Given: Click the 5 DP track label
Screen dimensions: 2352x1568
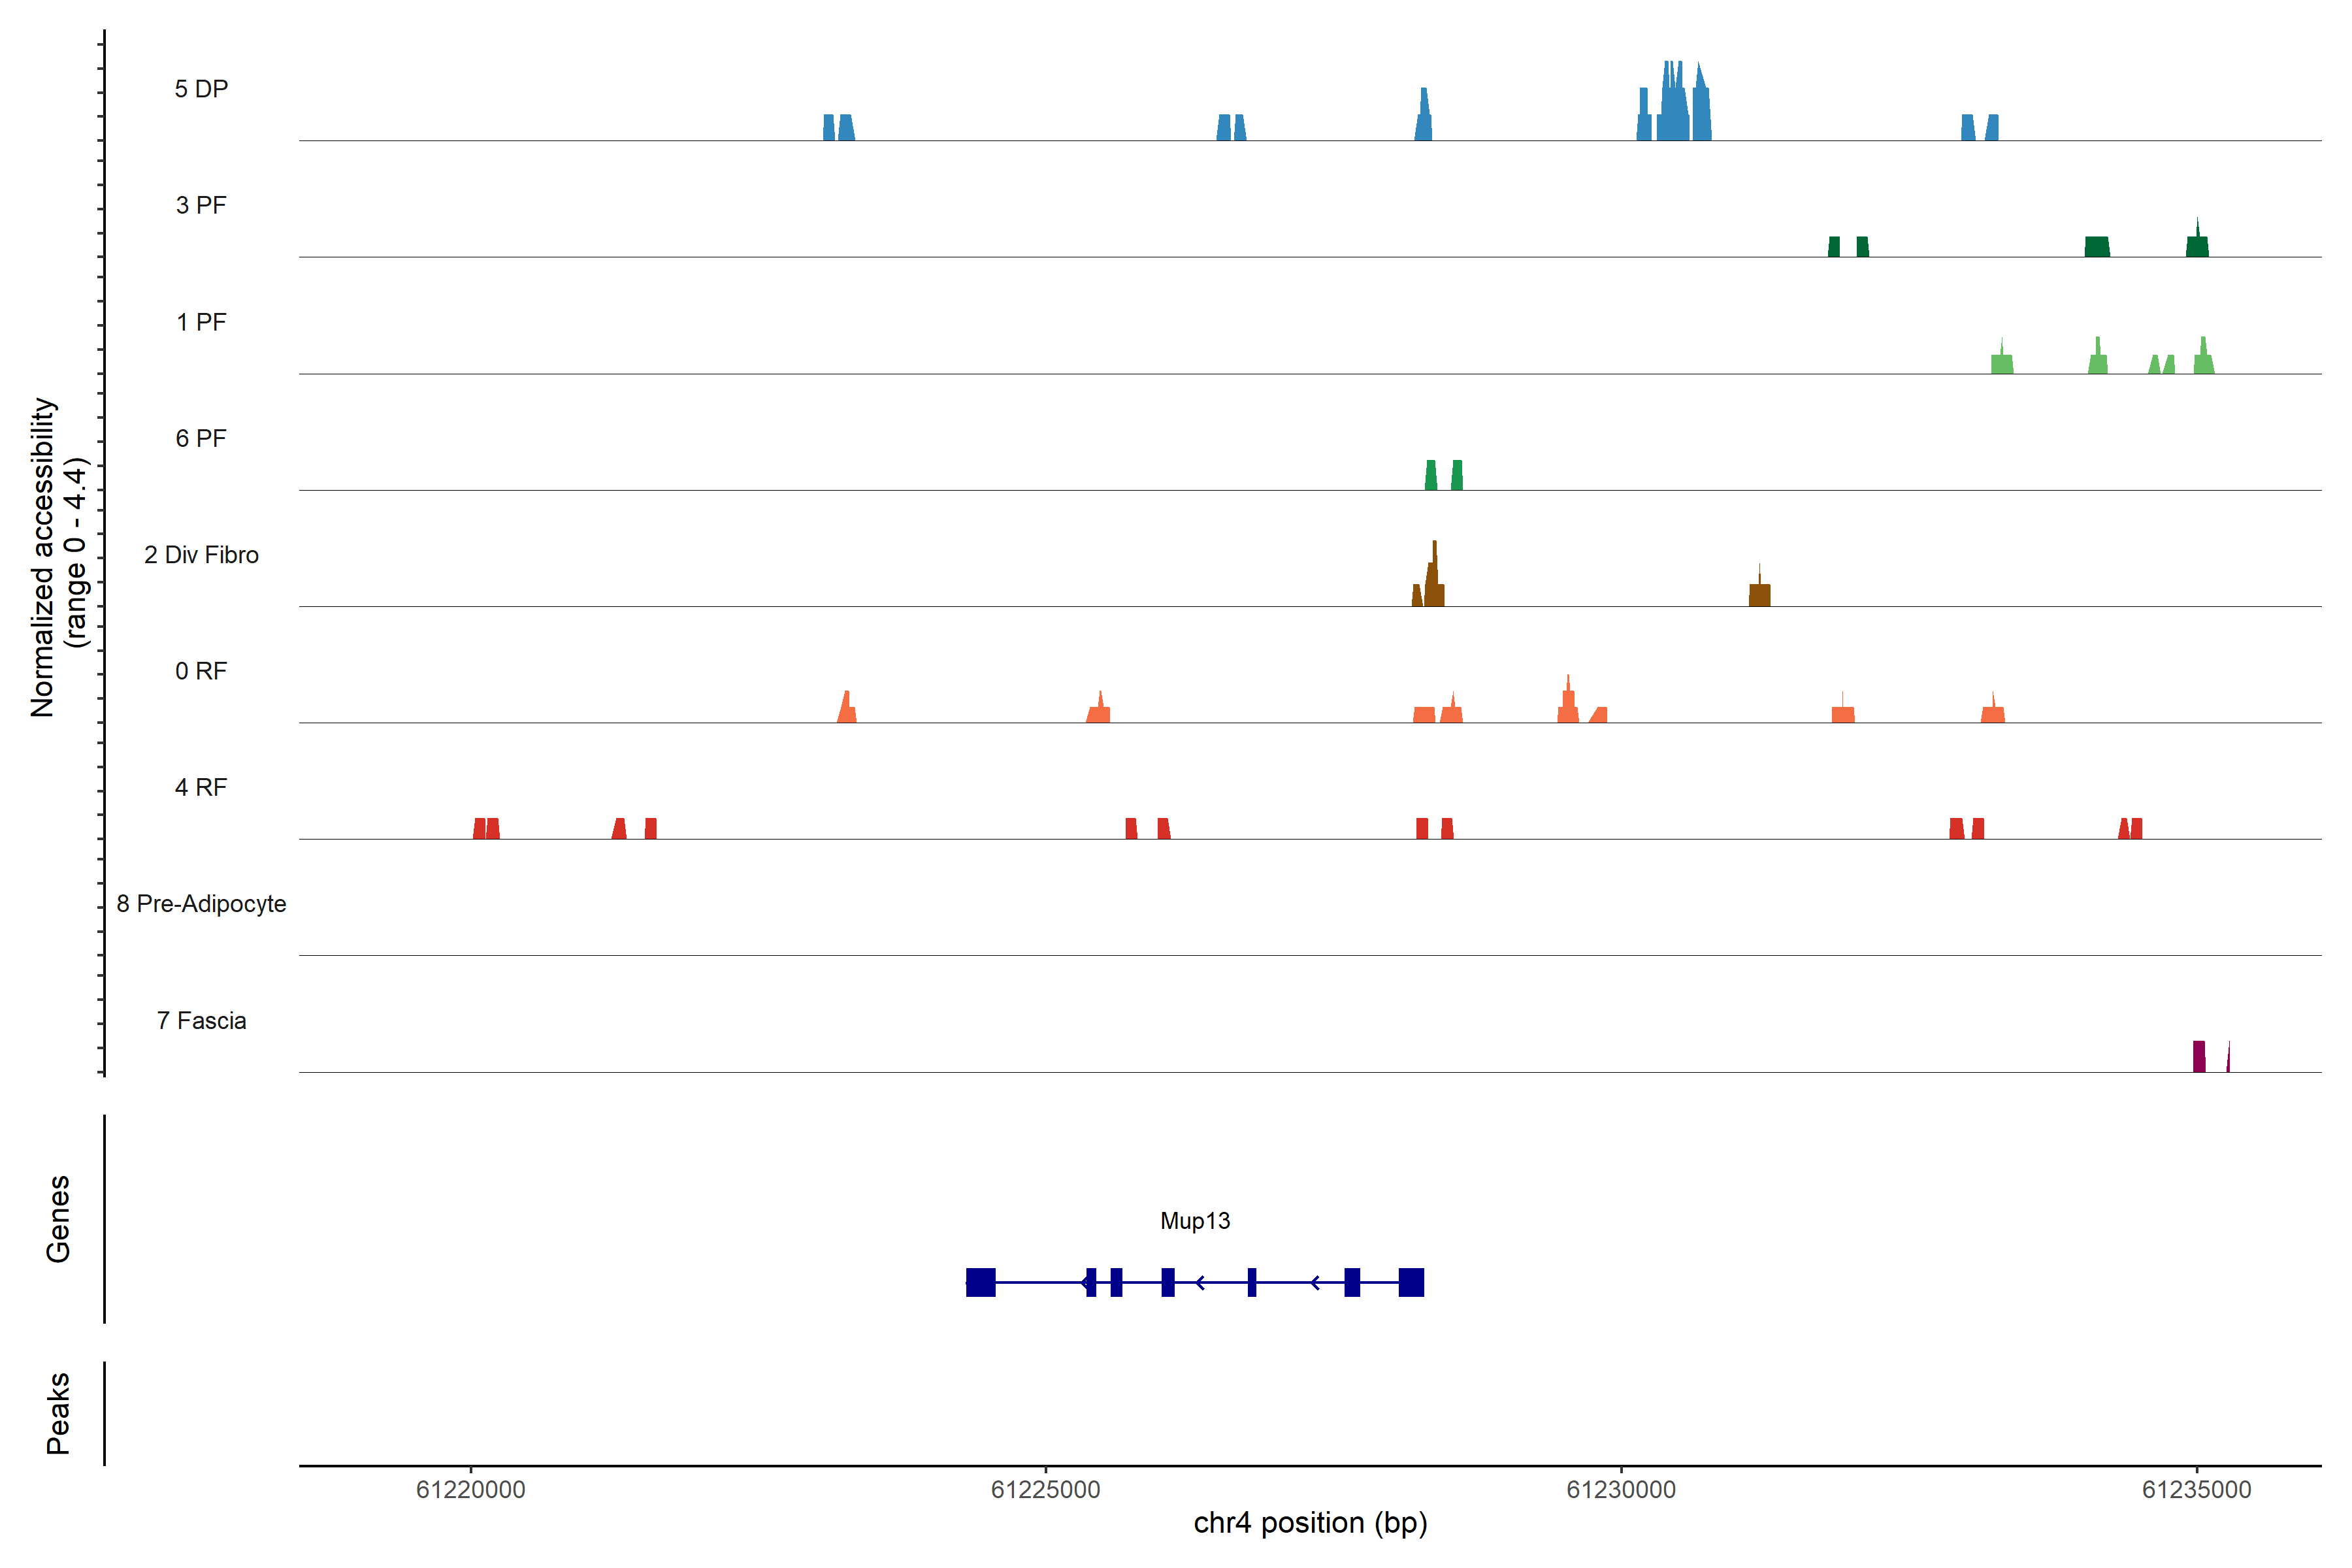Looking at the screenshot, I should (x=201, y=89).
